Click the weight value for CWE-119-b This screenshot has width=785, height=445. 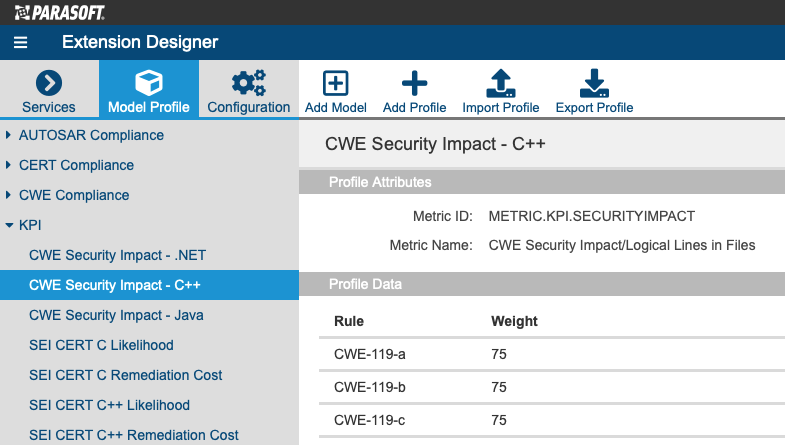click(499, 387)
